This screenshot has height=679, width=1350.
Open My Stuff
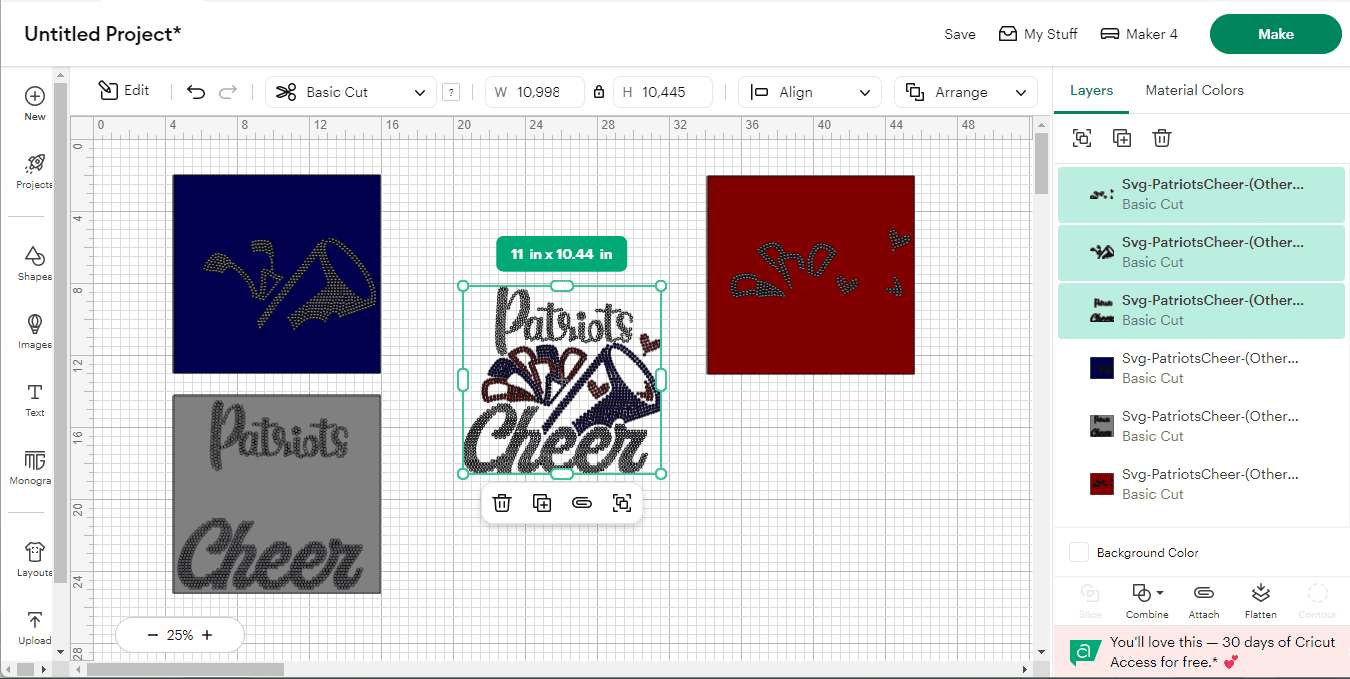[x=1038, y=34]
